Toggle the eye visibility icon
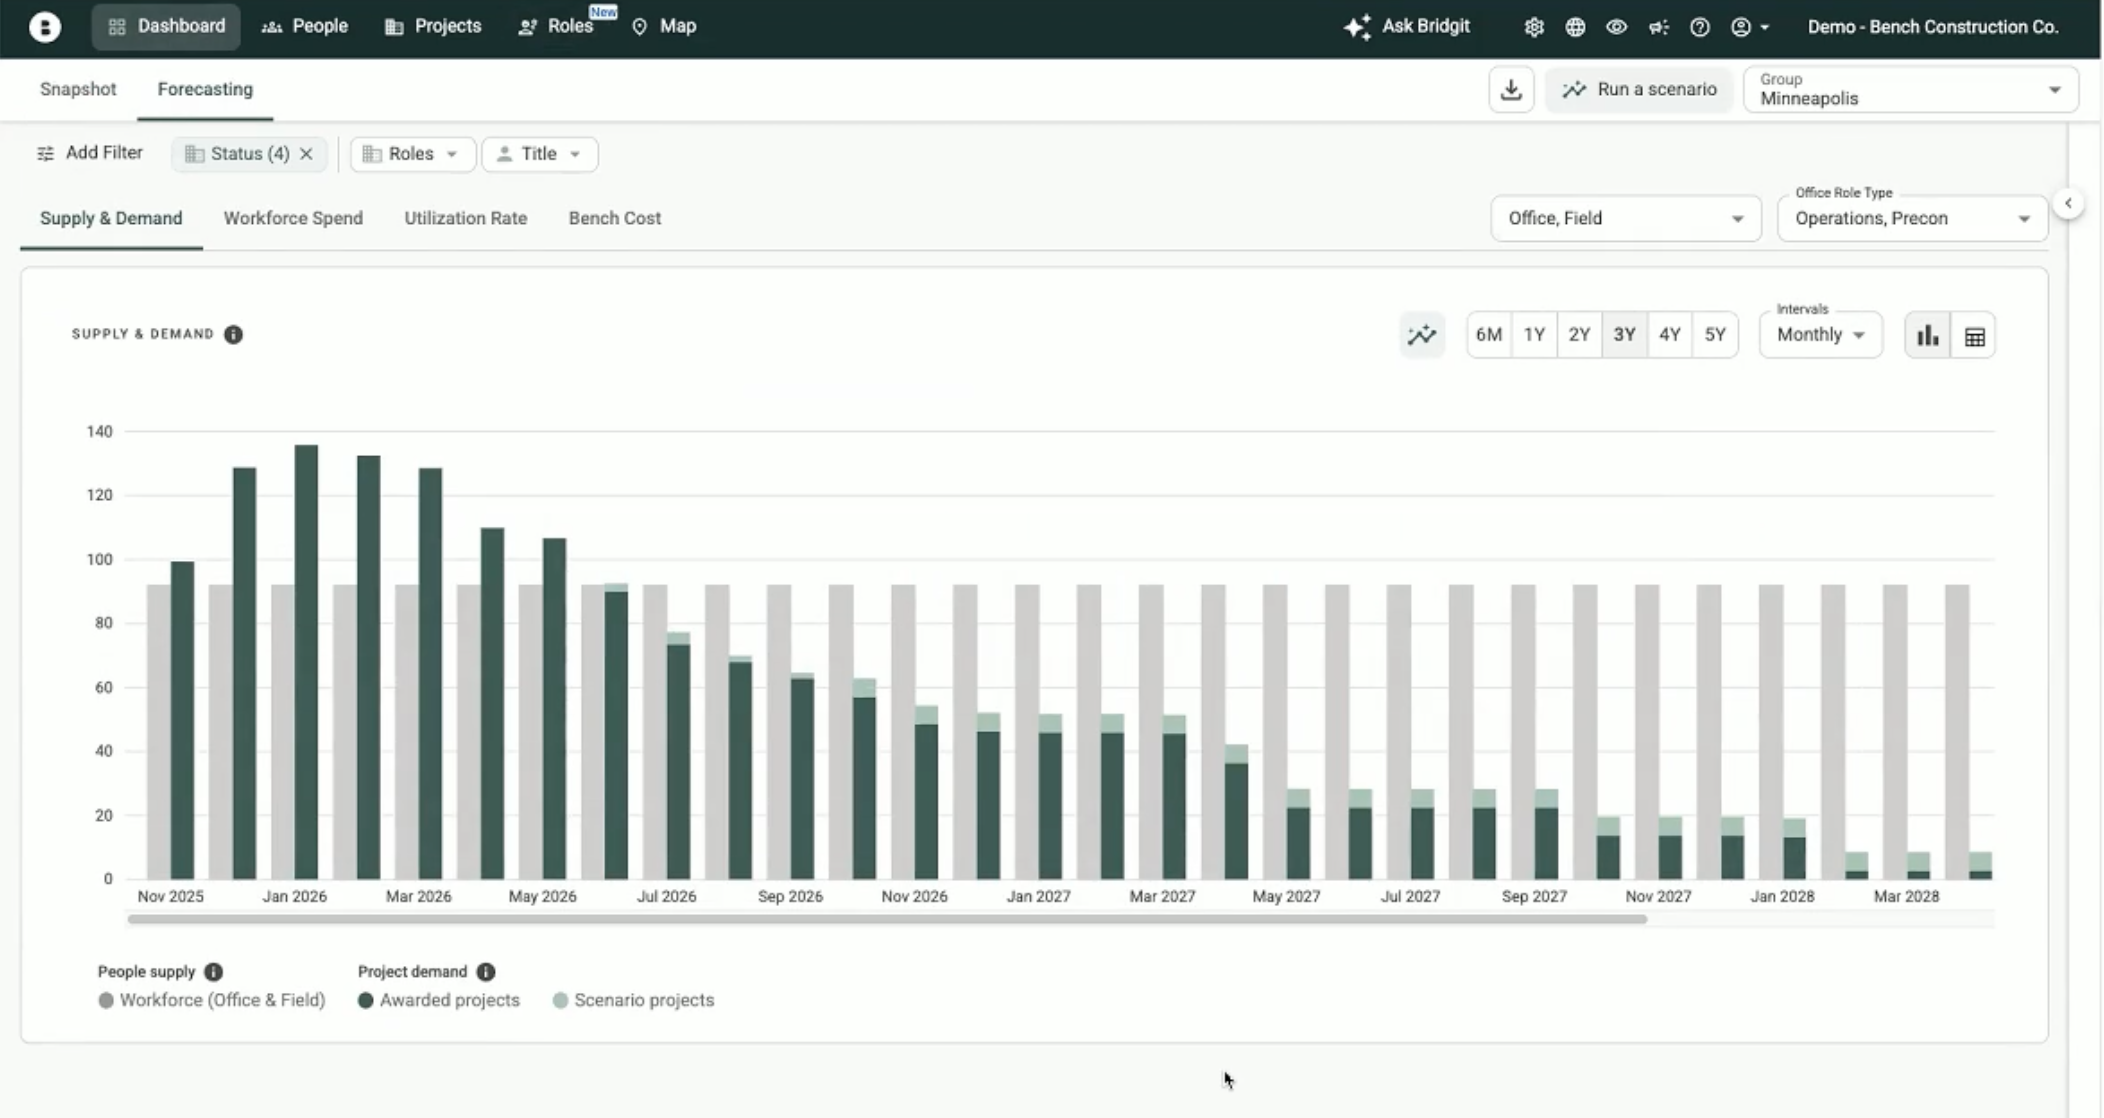Image resolution: width=2104 pixels, height=1118 pixels. point(1616,27)
